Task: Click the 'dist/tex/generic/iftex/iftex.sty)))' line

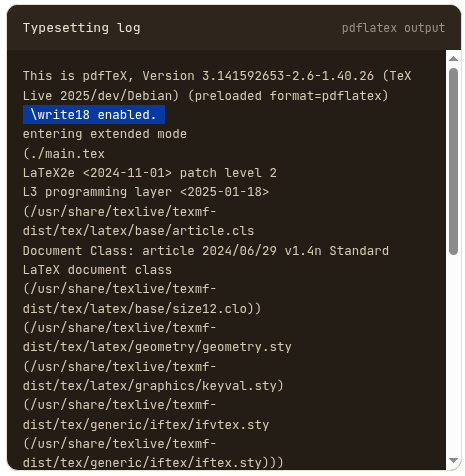Action: [x=153, y=463]
